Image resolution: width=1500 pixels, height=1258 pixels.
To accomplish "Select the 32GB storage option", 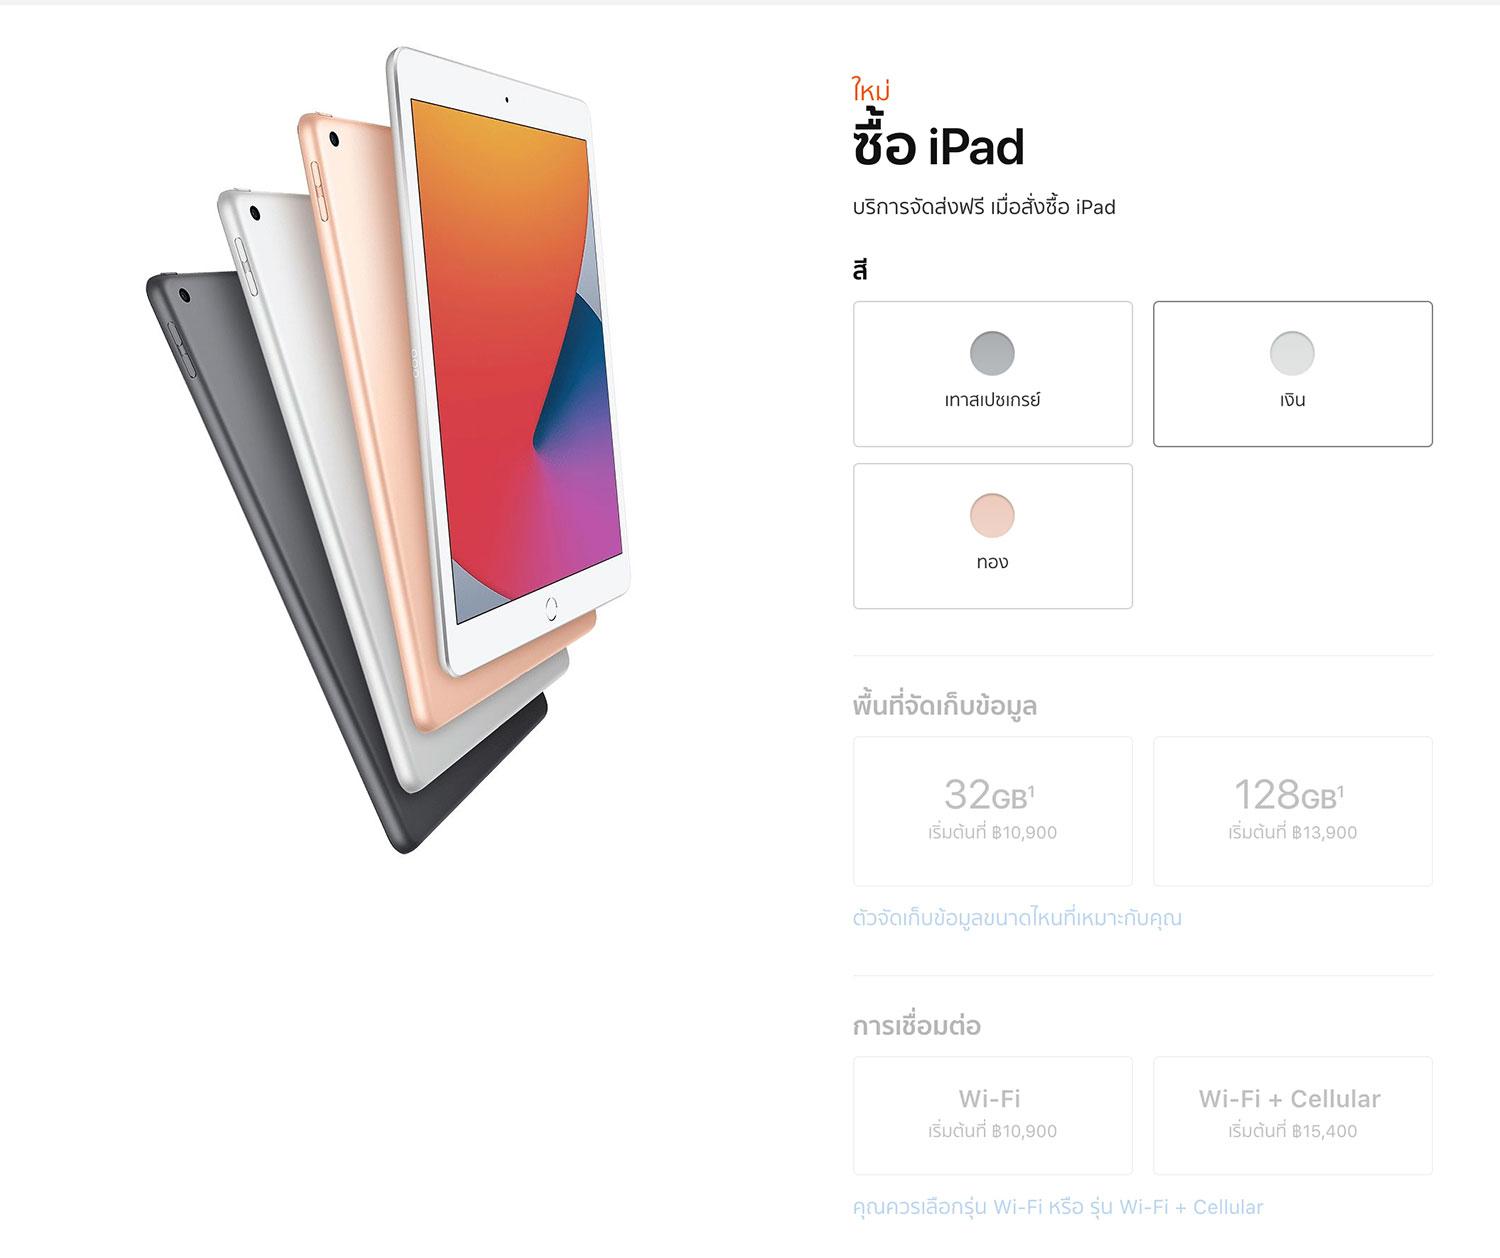I will (x=993, y=811).
